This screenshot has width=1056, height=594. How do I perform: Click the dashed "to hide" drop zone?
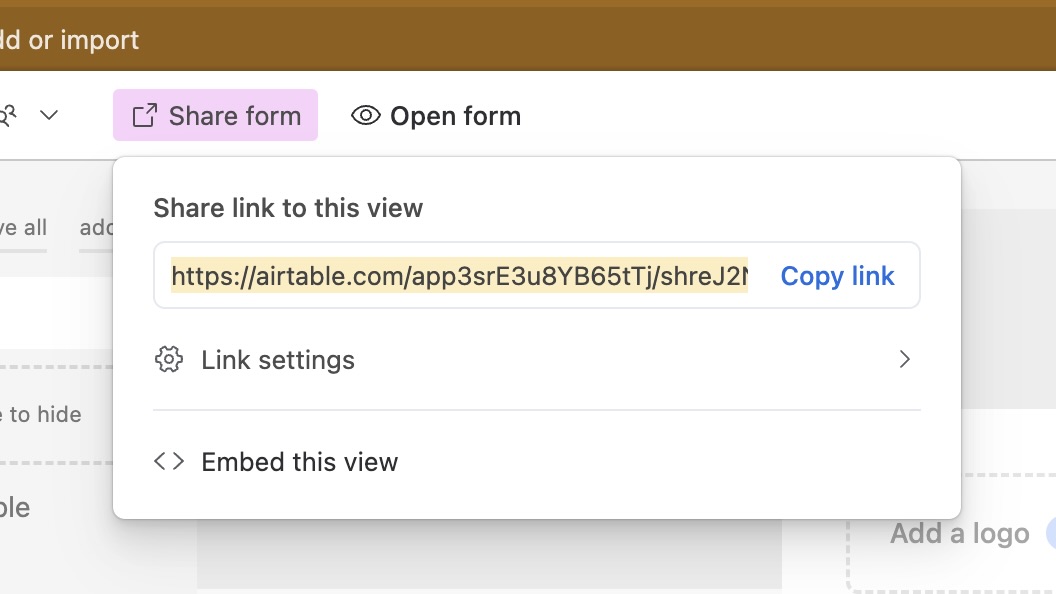pyautogui.click(x=45, y=414)
